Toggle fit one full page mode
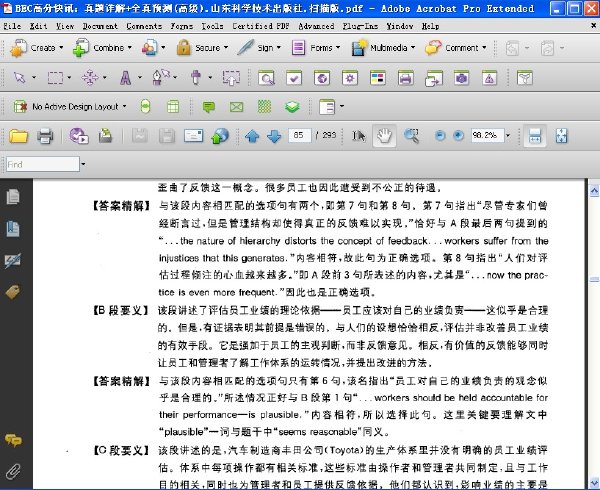This screenshot has height=490, width=600. pyautogui.click(x=561, y=136)
